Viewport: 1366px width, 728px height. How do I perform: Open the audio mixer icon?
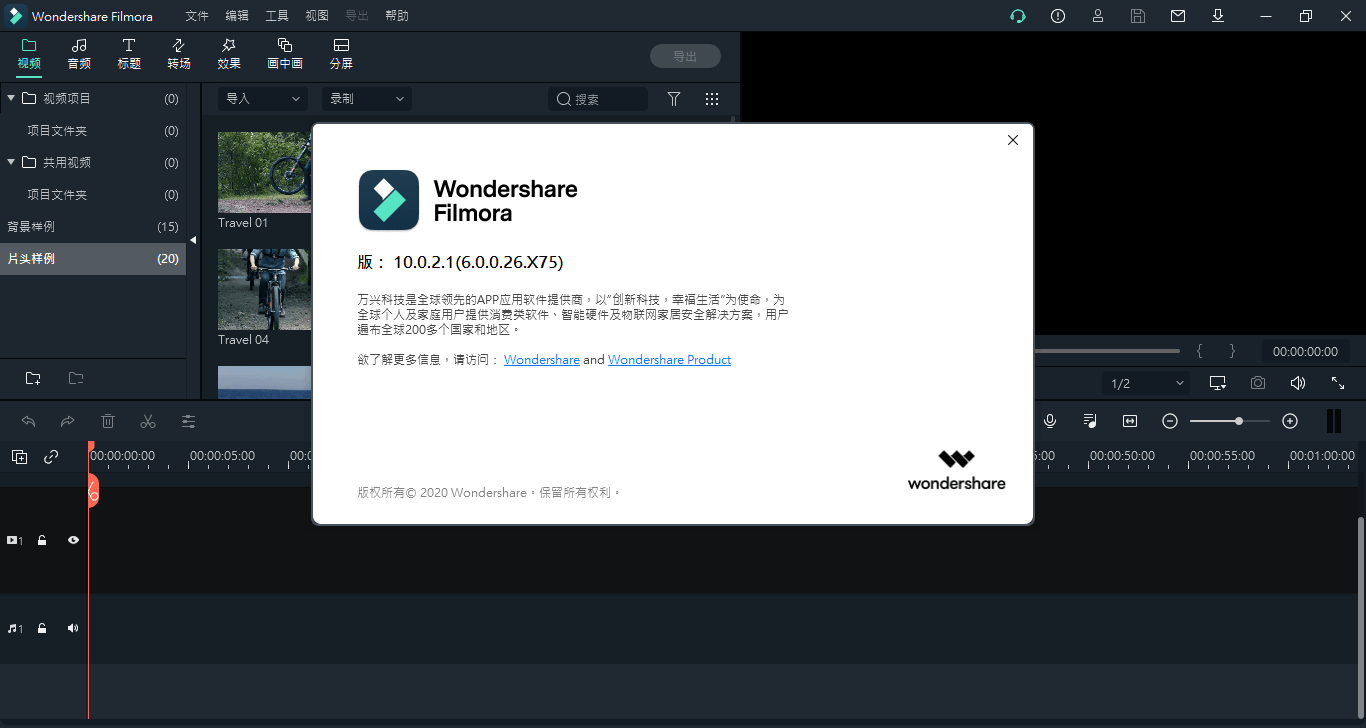point(1090,421)
